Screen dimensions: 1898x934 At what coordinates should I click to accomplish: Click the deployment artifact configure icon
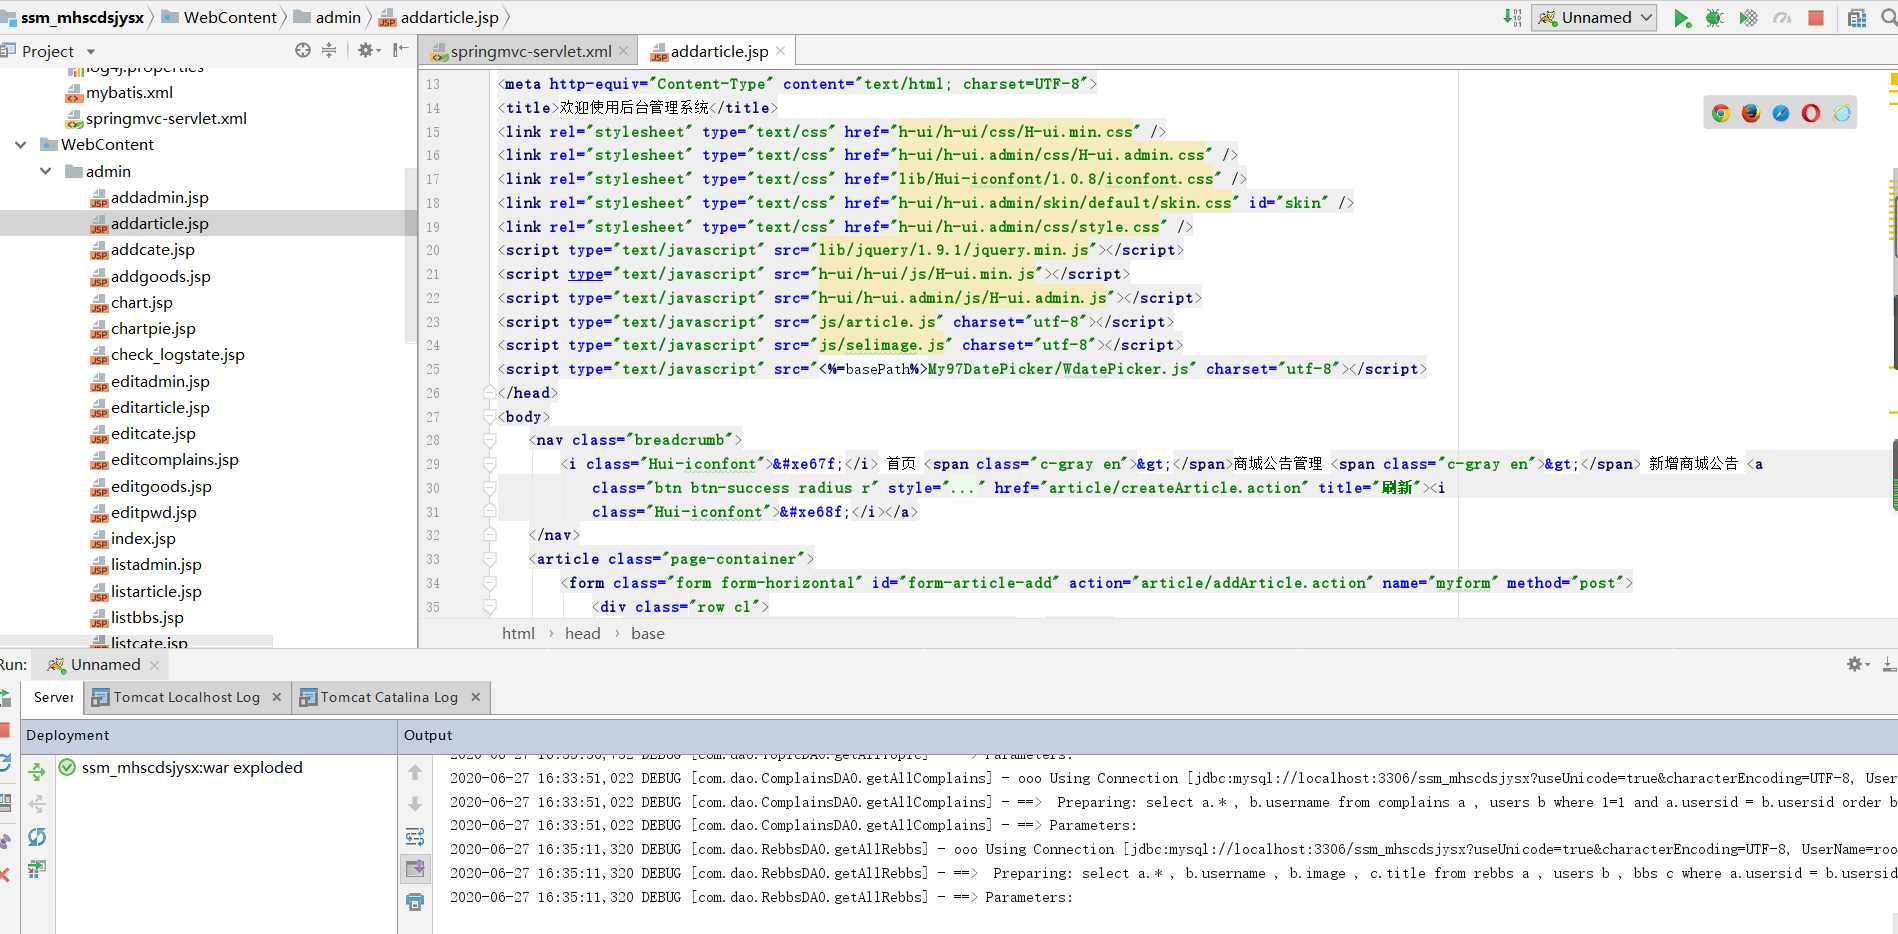(37, 869)
